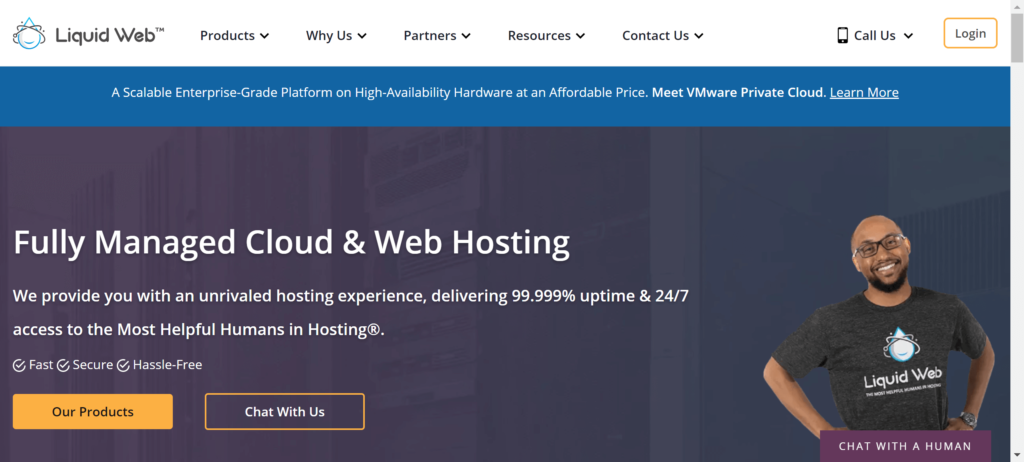Image resolution: width=1024 pixels, height=462 pixels.
Task: Click the Fast label text
Action: click(x=41, y=365)
